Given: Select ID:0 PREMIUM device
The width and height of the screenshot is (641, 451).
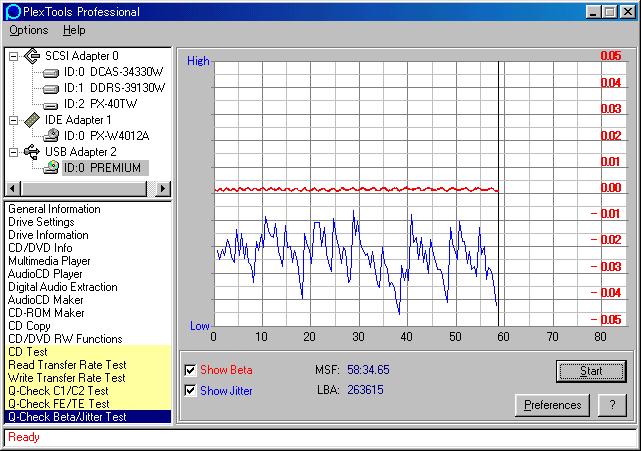Looking at the screenshot, I should pos(105,168).
